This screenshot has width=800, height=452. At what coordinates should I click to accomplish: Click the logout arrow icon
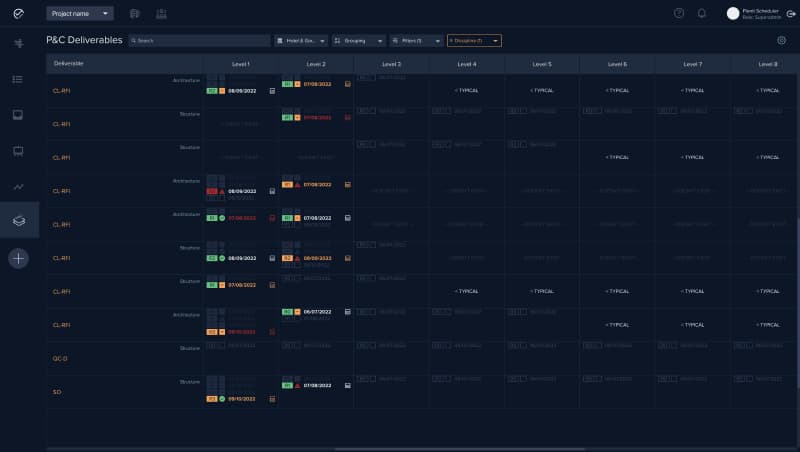[x=791, y=13]
